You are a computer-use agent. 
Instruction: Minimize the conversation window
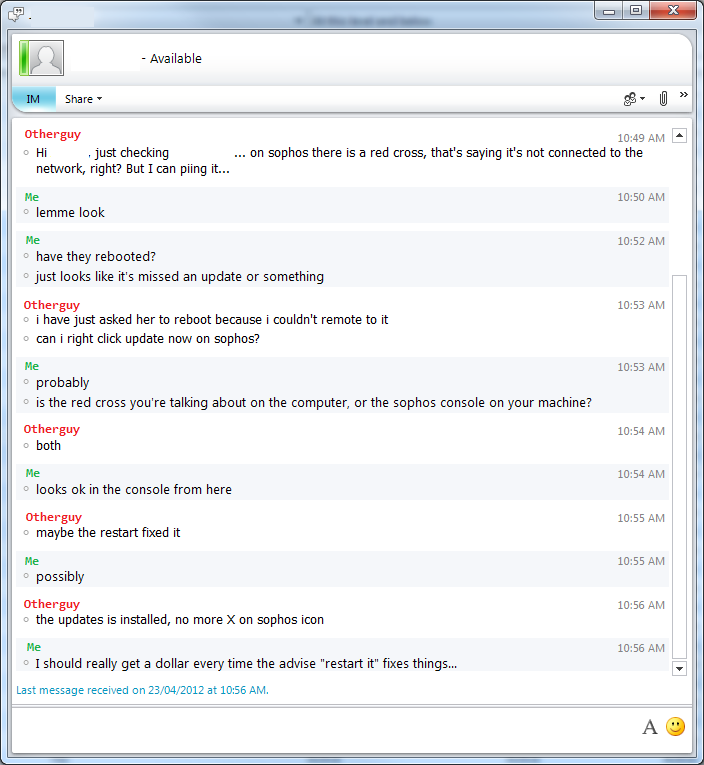coord(609,11)
